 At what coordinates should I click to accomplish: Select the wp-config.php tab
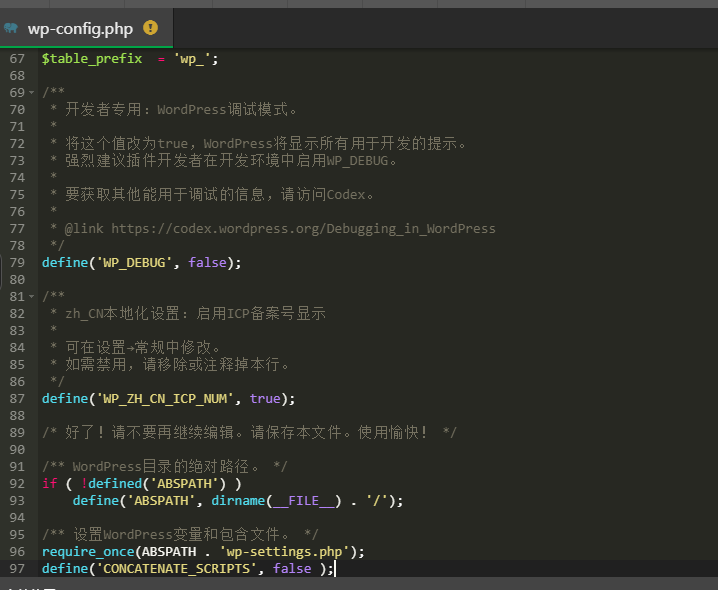point(86,28)
